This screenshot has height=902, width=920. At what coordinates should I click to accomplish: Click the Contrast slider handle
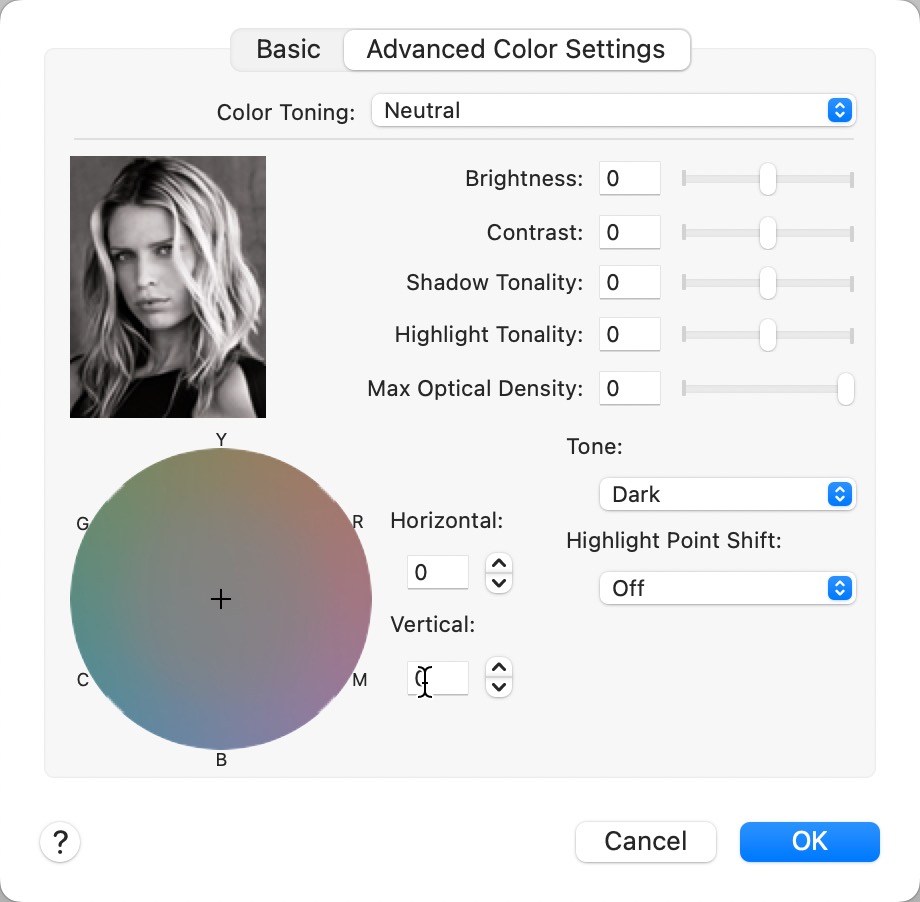767,233
